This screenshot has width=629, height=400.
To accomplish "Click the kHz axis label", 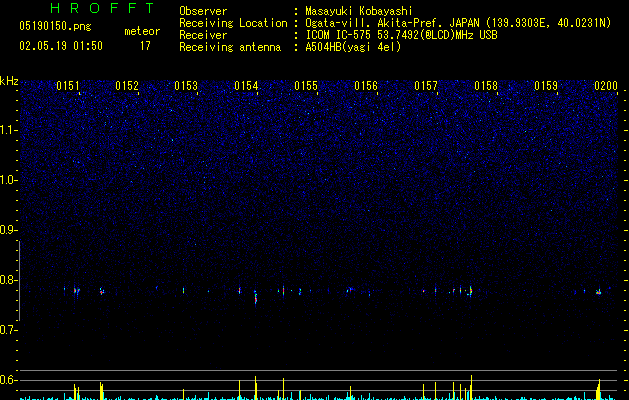I will [9, 81].
